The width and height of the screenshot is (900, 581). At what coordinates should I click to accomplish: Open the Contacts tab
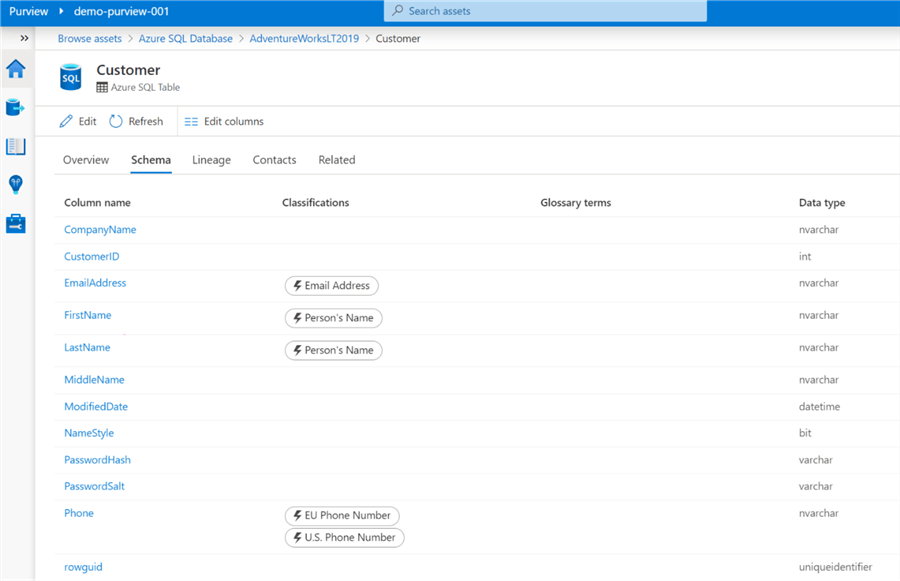(274, 160)
